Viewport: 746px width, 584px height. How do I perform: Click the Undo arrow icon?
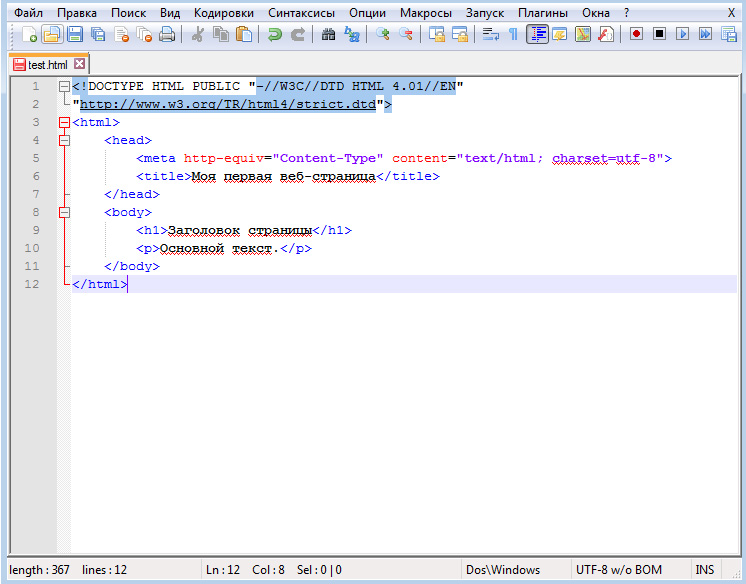pyautogui.click(x=274, y=34)
